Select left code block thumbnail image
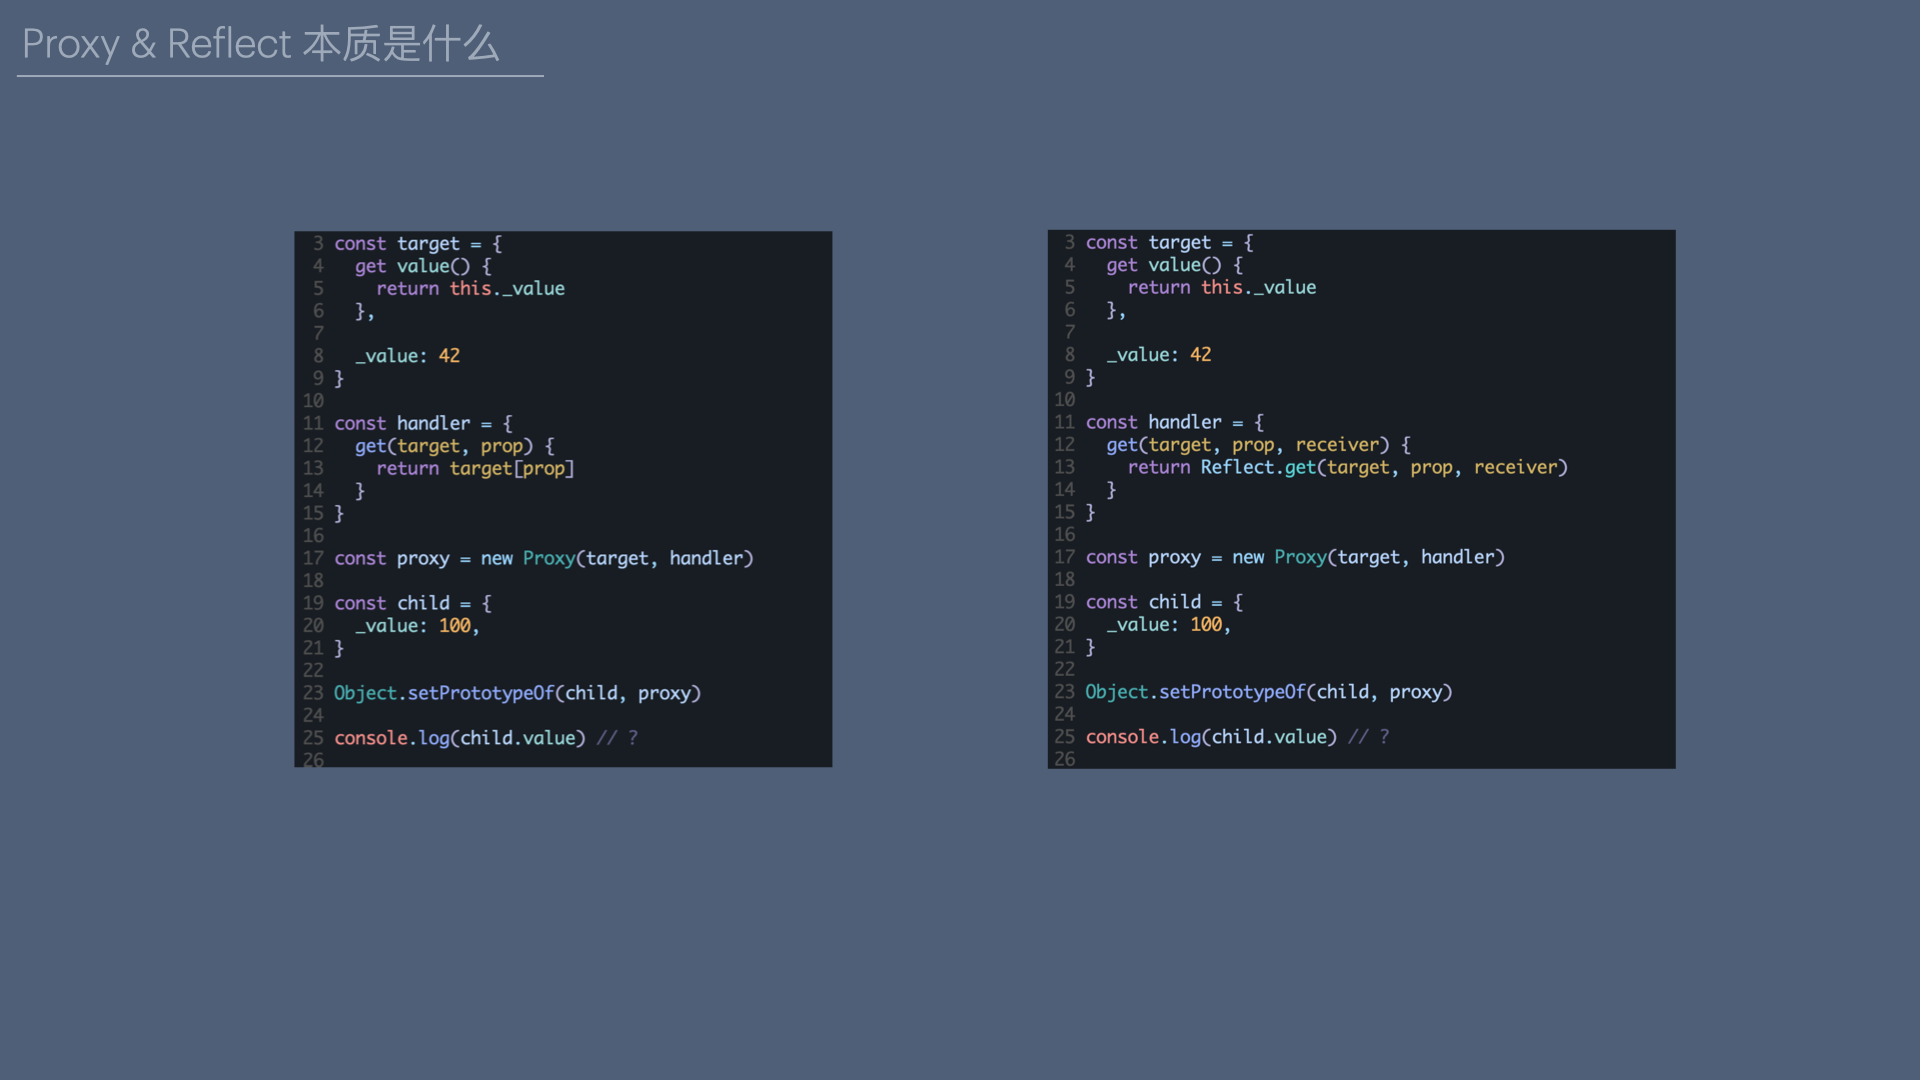 [563, 499]
